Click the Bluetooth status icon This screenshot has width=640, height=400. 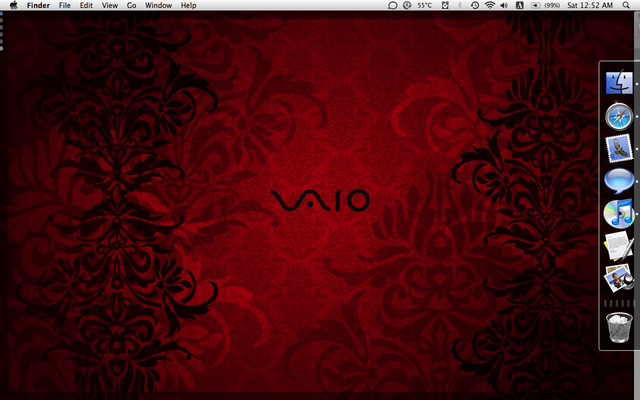(460, 5)
